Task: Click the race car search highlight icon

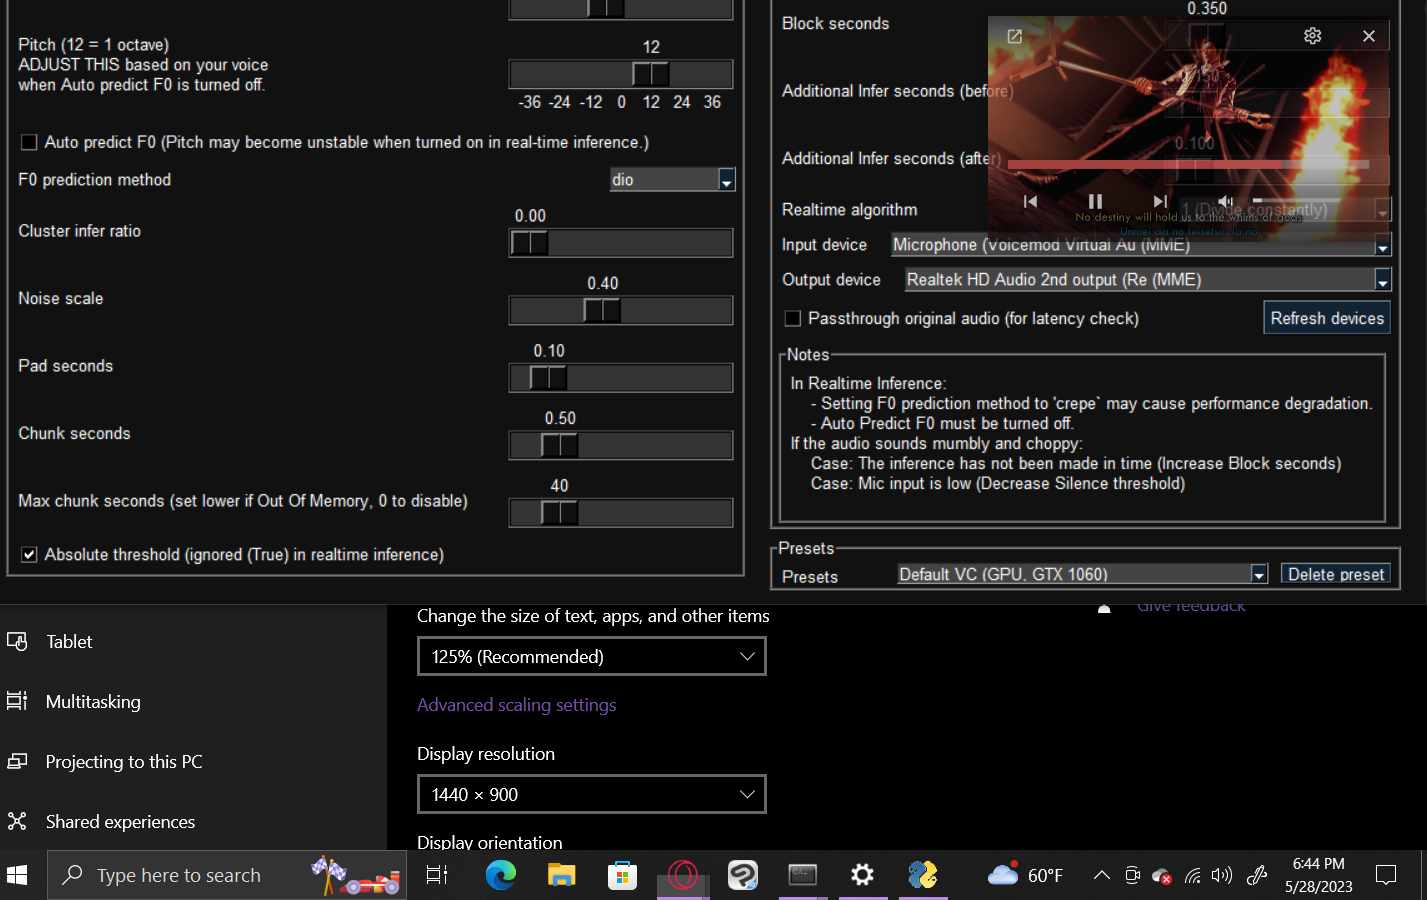Action: point(356,875)
